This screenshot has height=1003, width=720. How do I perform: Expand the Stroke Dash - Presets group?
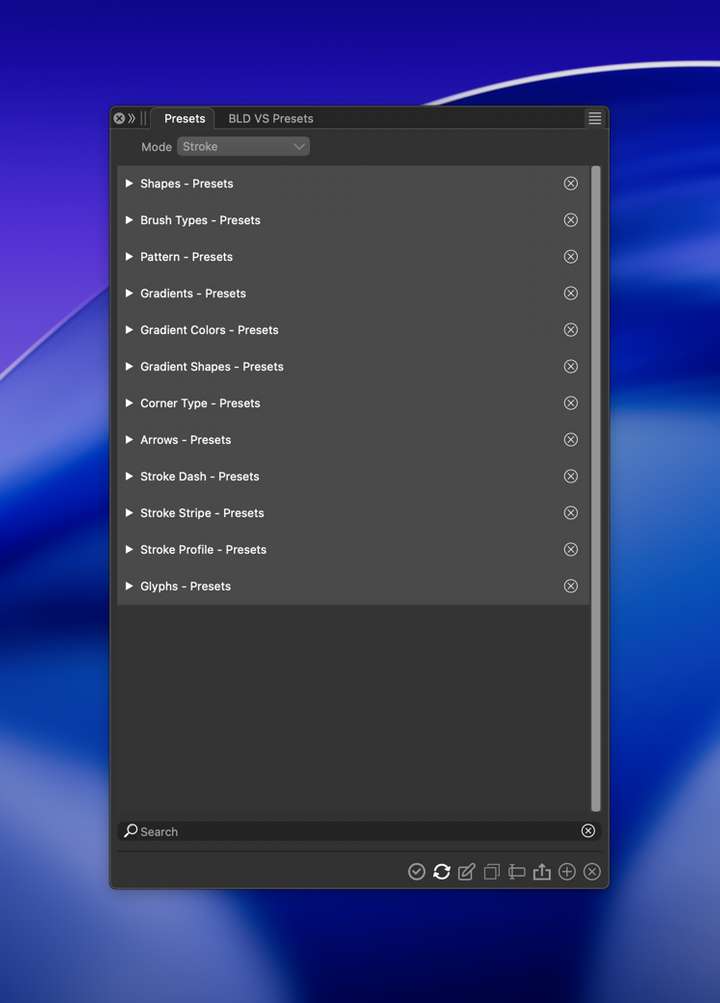point(129,477)
